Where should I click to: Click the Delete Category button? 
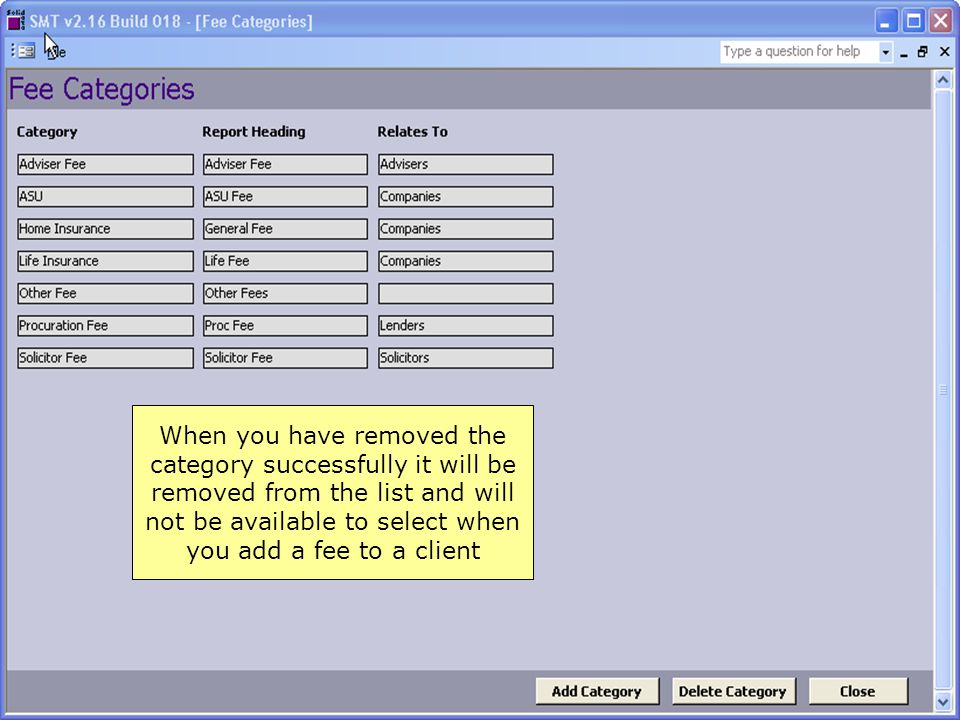coord(733,691)
